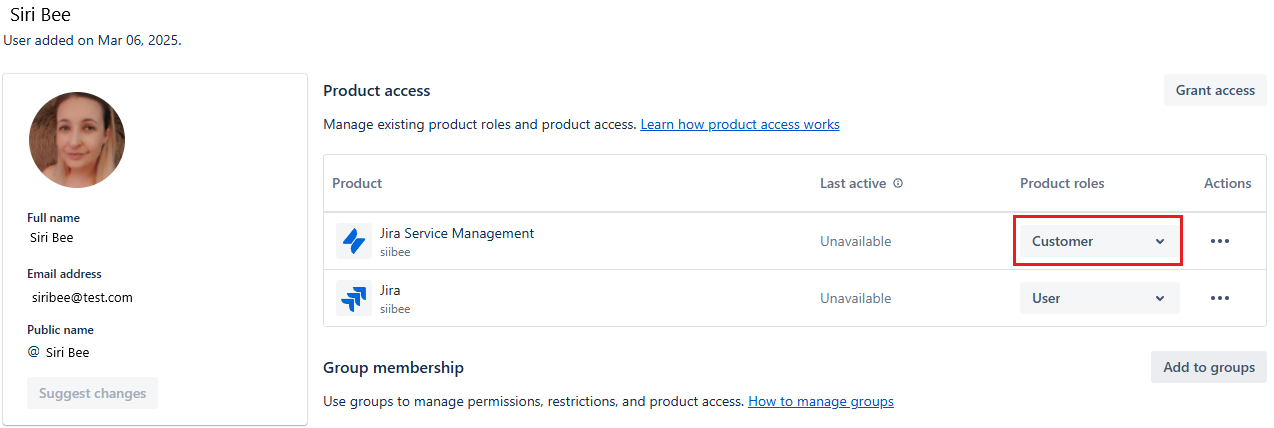The image size is (1274, 428).
Task: Click the Add to groups button
Action: tap(1209, 367)
